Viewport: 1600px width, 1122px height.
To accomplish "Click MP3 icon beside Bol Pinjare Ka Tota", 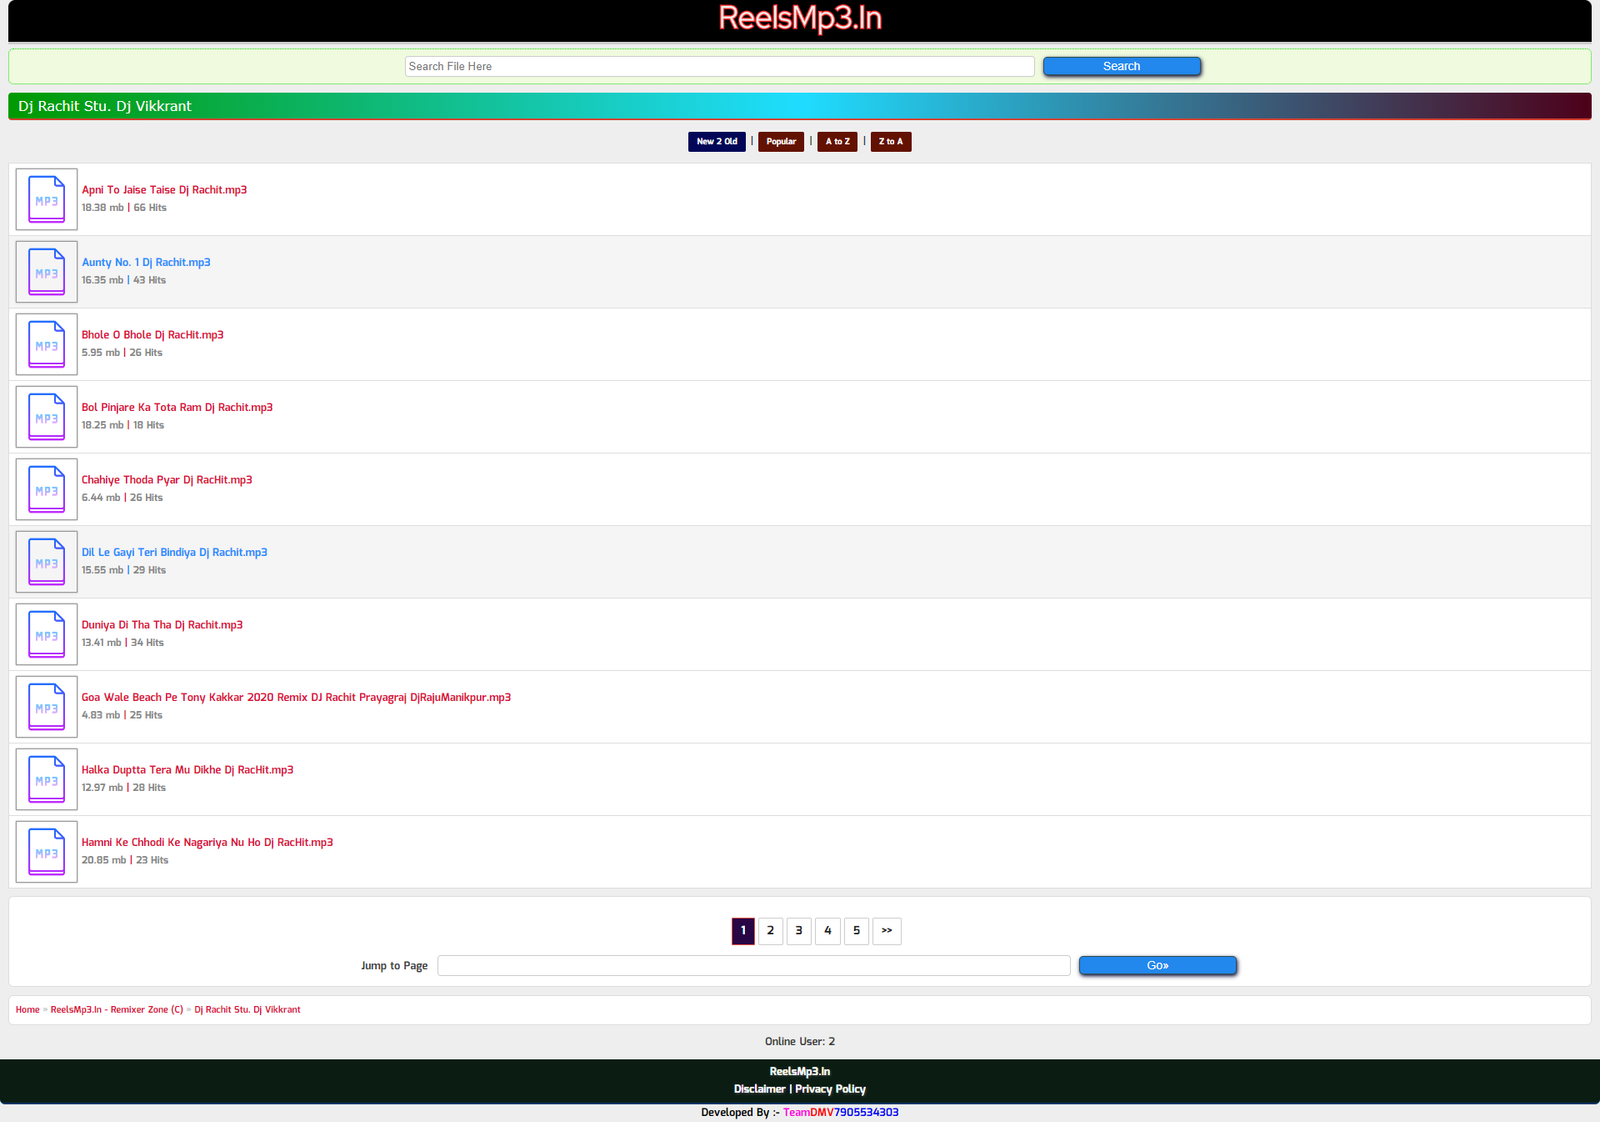I will click(46, 417).
